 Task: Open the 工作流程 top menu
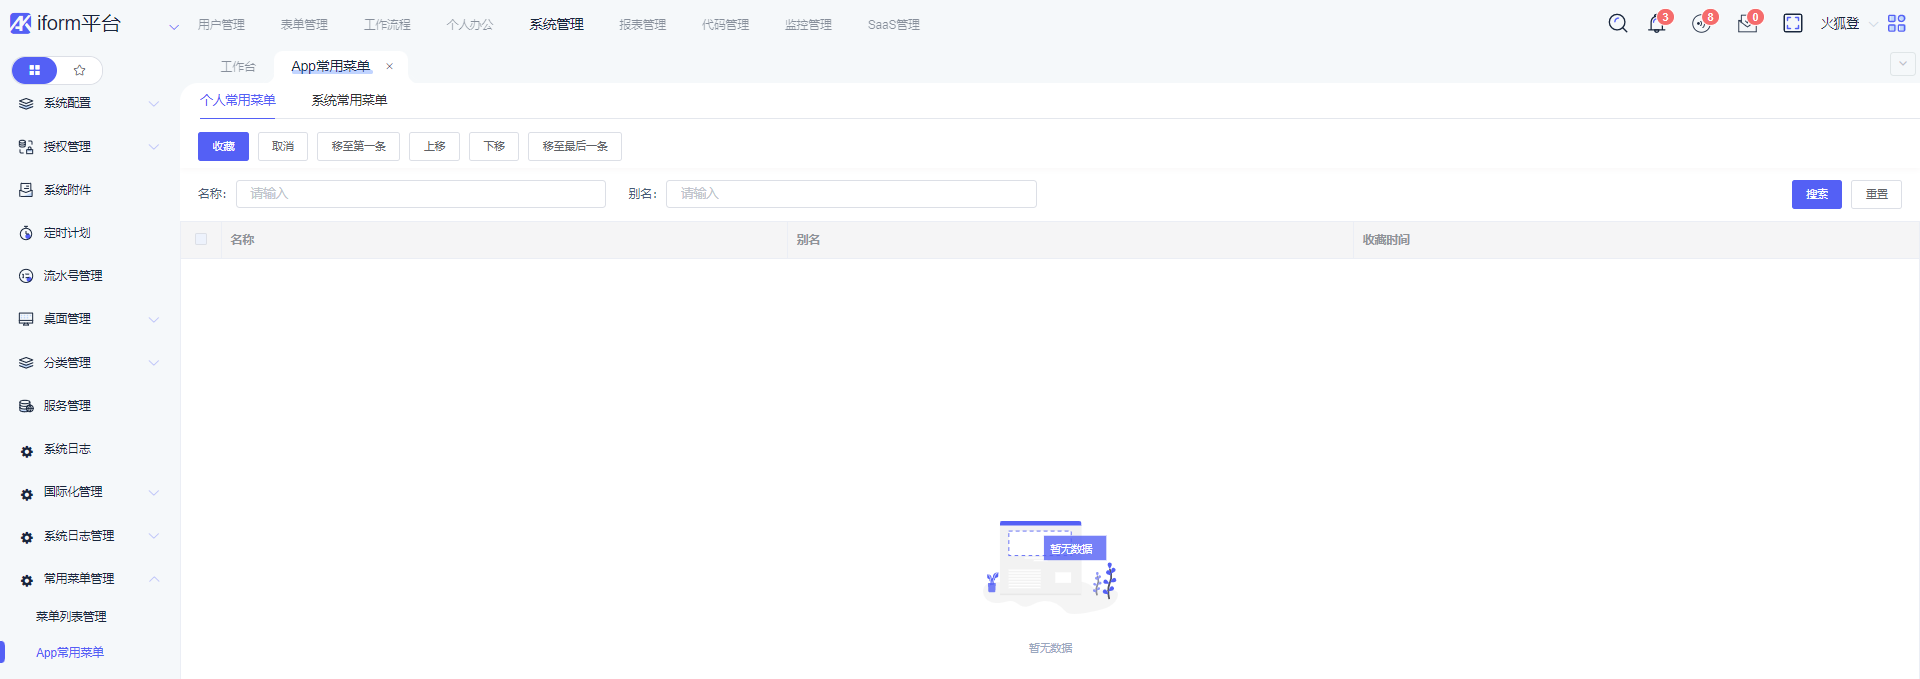point(387,25)
